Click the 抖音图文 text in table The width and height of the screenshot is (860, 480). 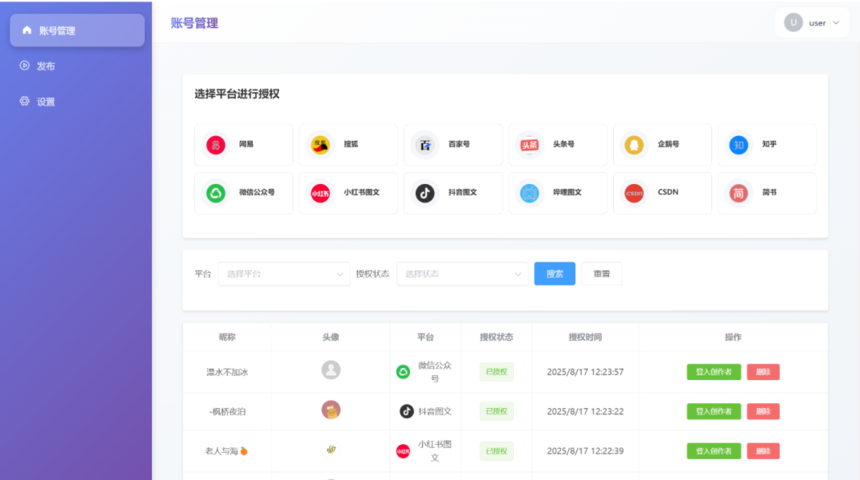coord(435,411)
